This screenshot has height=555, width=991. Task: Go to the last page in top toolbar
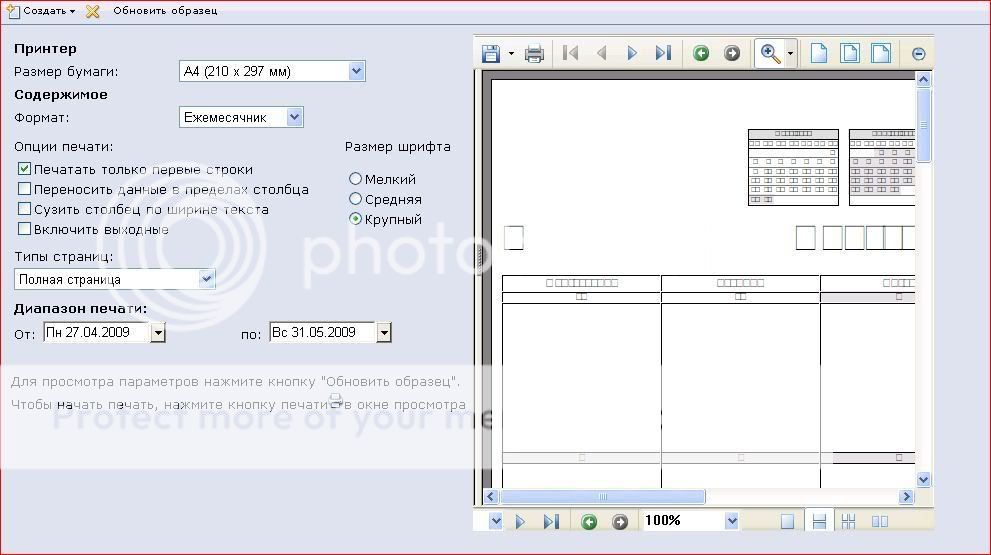click(x=663, y=54)
